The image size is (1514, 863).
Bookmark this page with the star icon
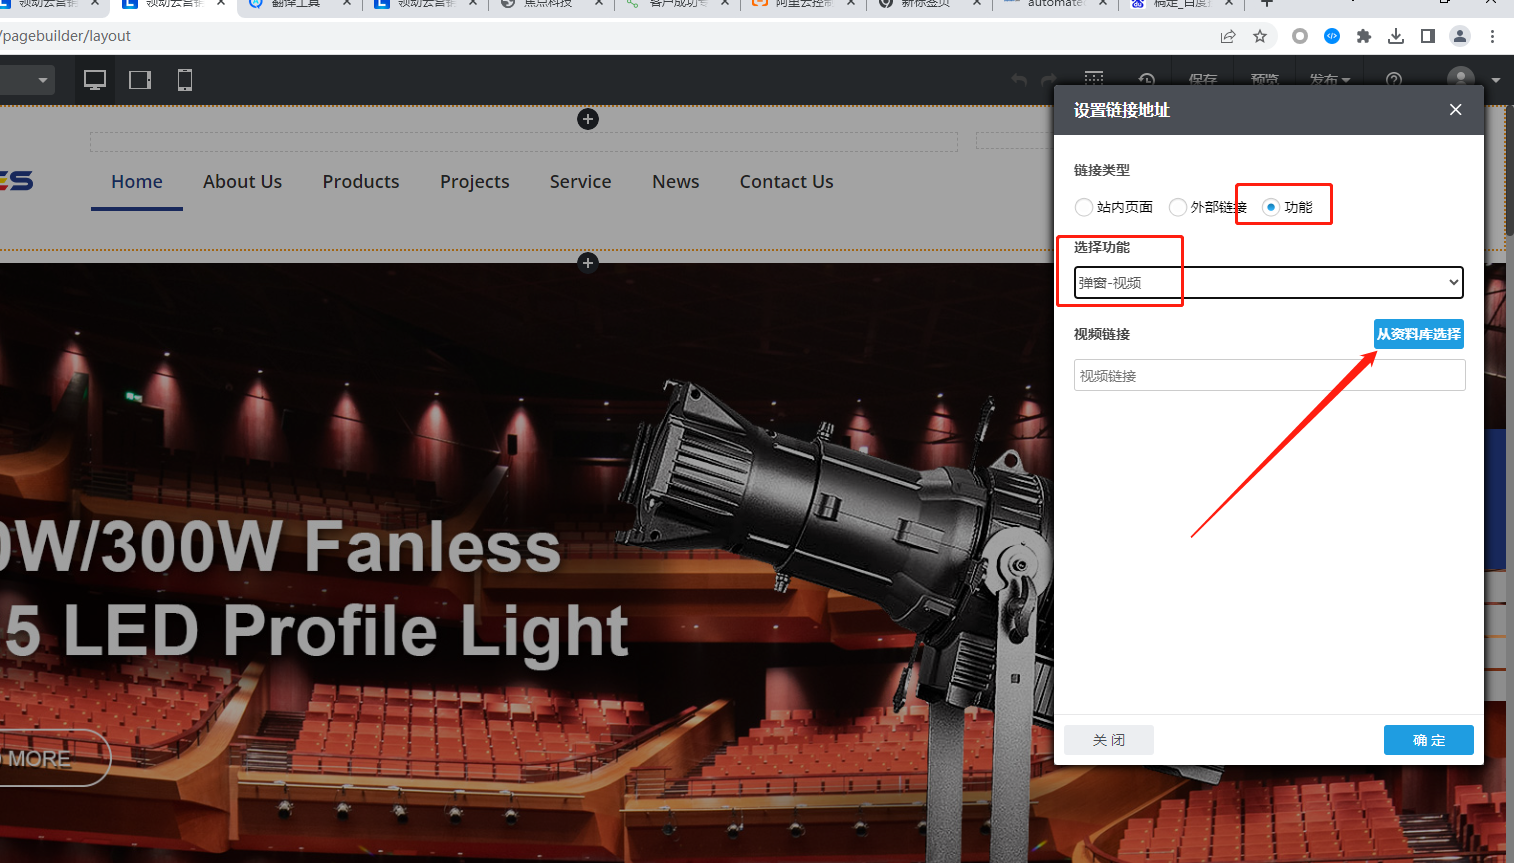coord(1260,36)
